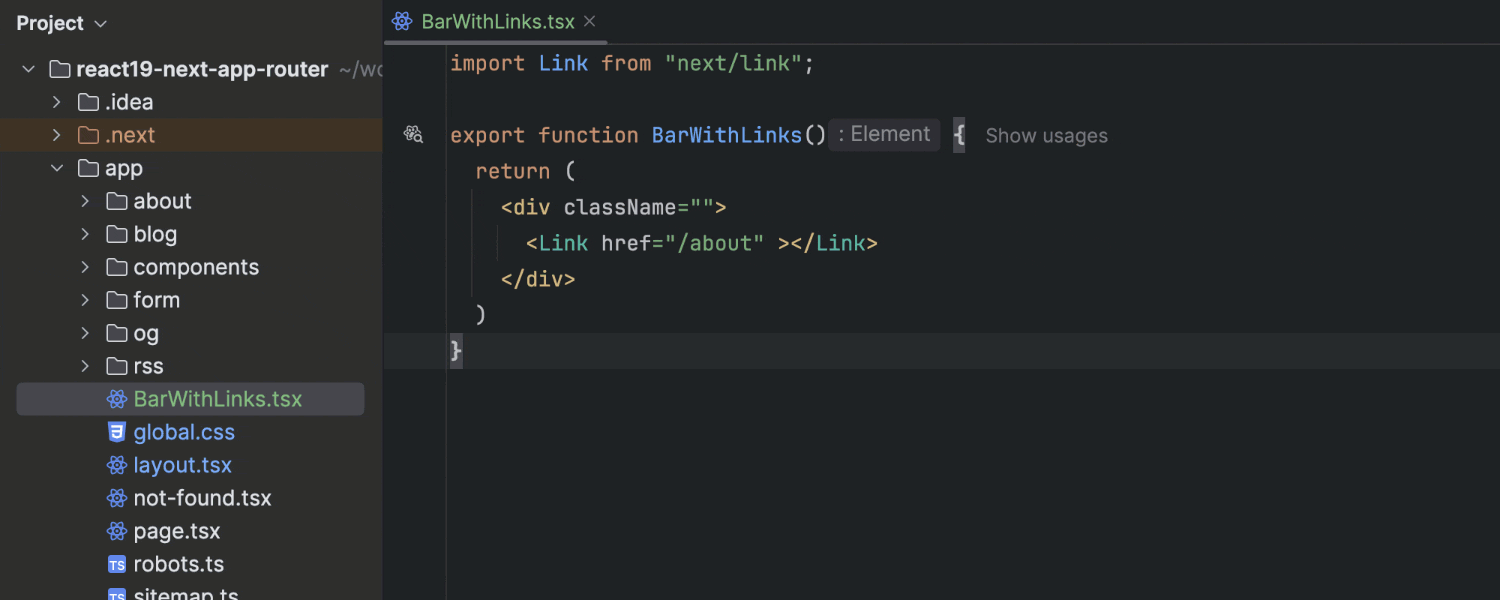Click the React icon next to not-found.tsx
This screenshot has width=1500, height=600.
(117, 498)
